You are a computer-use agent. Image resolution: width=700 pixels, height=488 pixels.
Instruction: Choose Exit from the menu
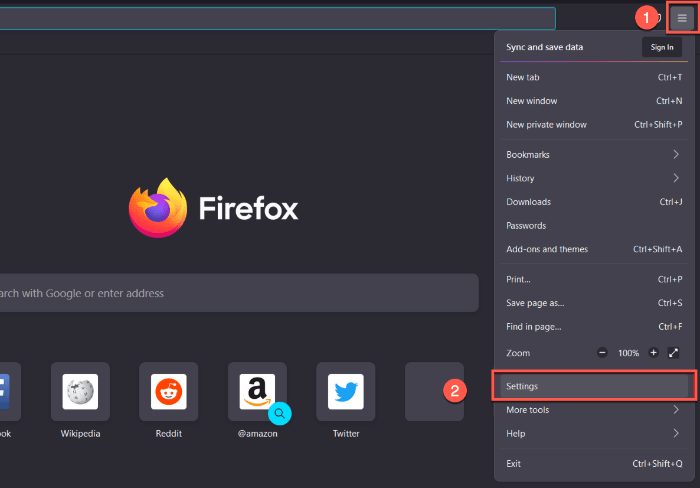pos(594,463)
